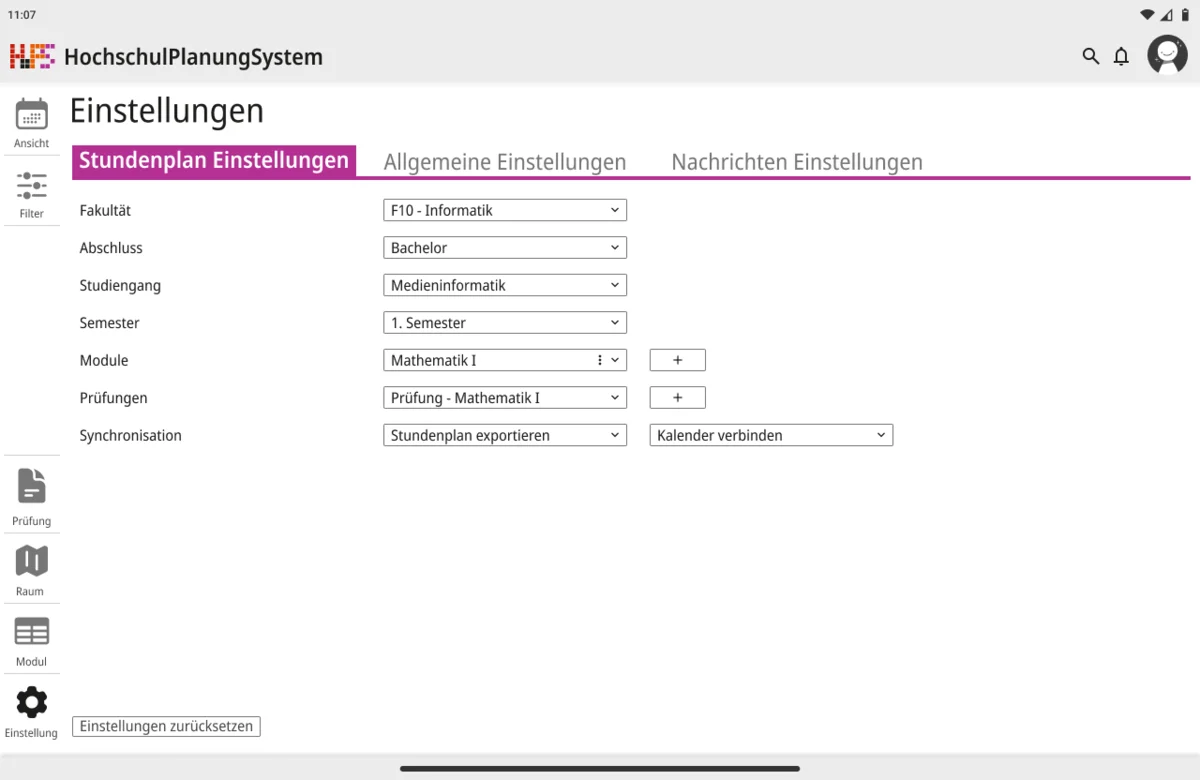Click the search magnifier icon
The height and width of the screenshot is (780, 1200).
[1091, 56]
